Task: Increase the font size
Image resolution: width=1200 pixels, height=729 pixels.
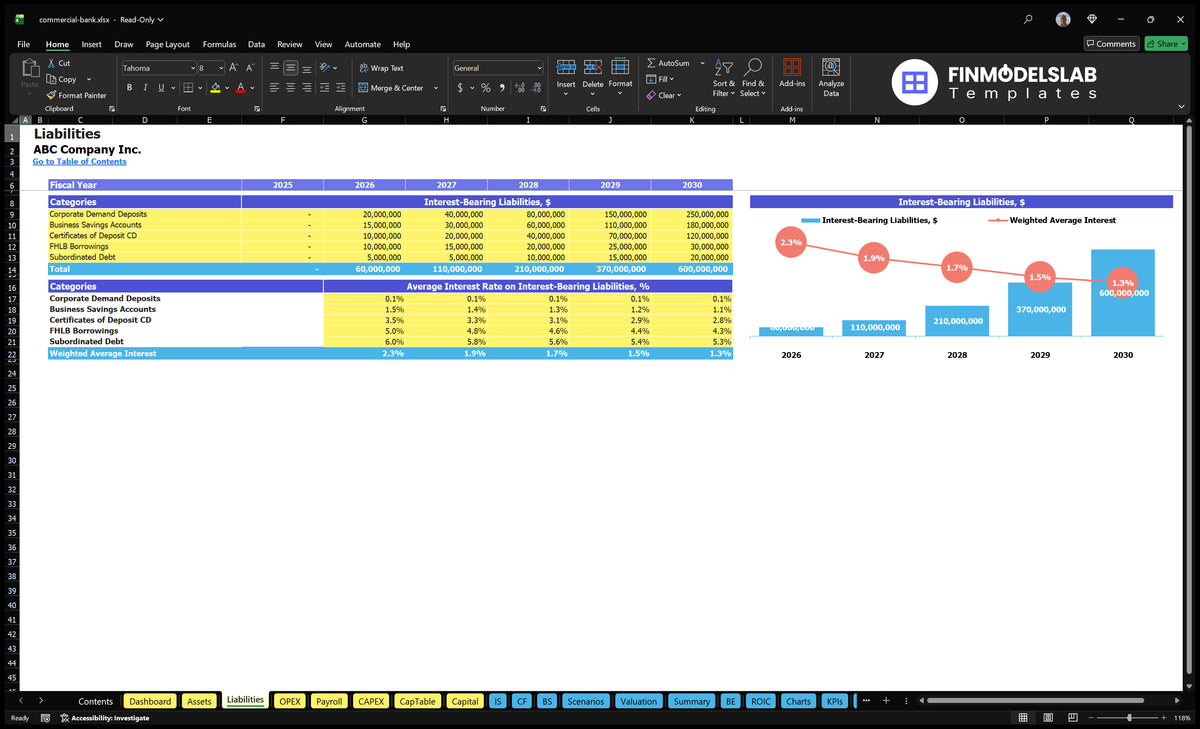Action: pyautogui.click(x=234, y=68)
